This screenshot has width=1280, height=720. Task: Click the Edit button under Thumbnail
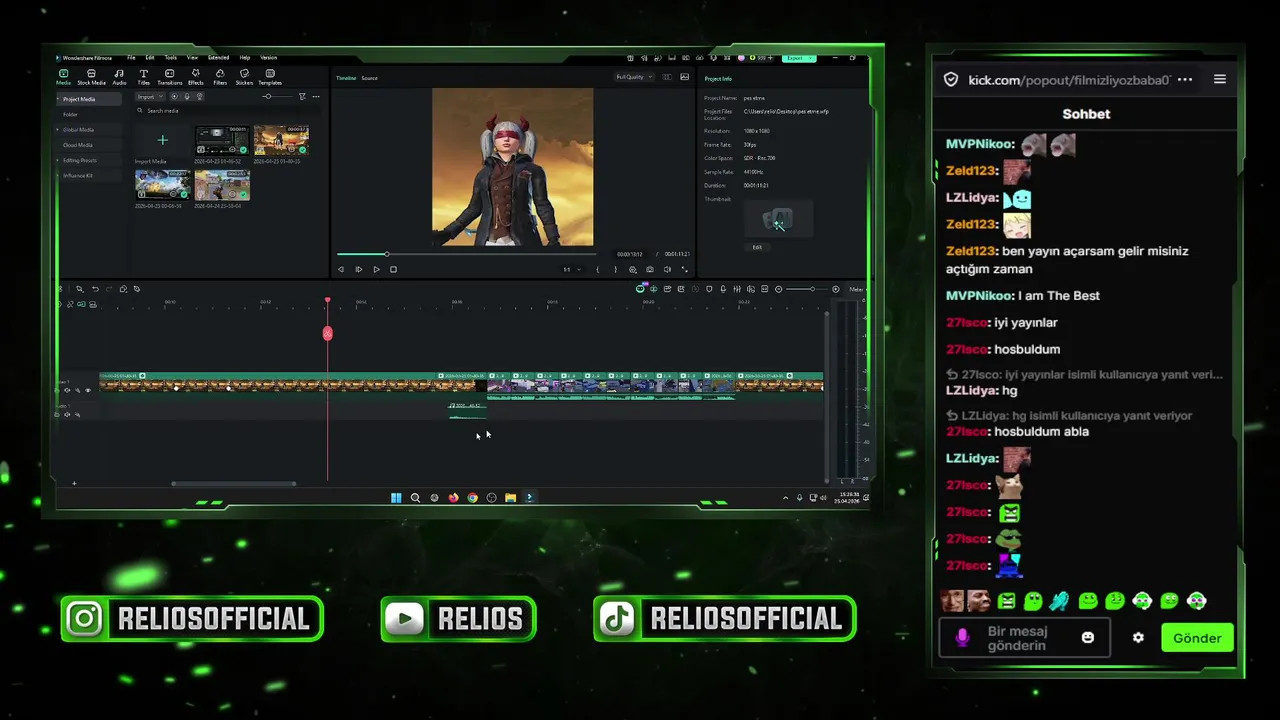(757, 247)
